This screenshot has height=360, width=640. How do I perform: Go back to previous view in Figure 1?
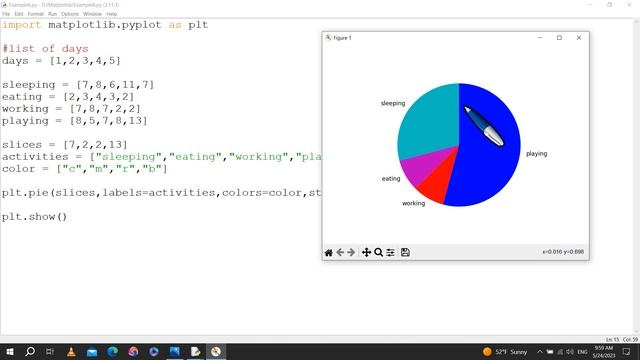(340, 253)
